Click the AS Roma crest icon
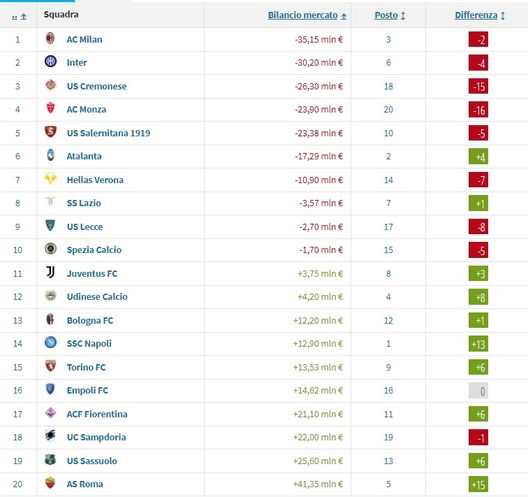This screenshot has width=528, height=497. coord(51,483)
